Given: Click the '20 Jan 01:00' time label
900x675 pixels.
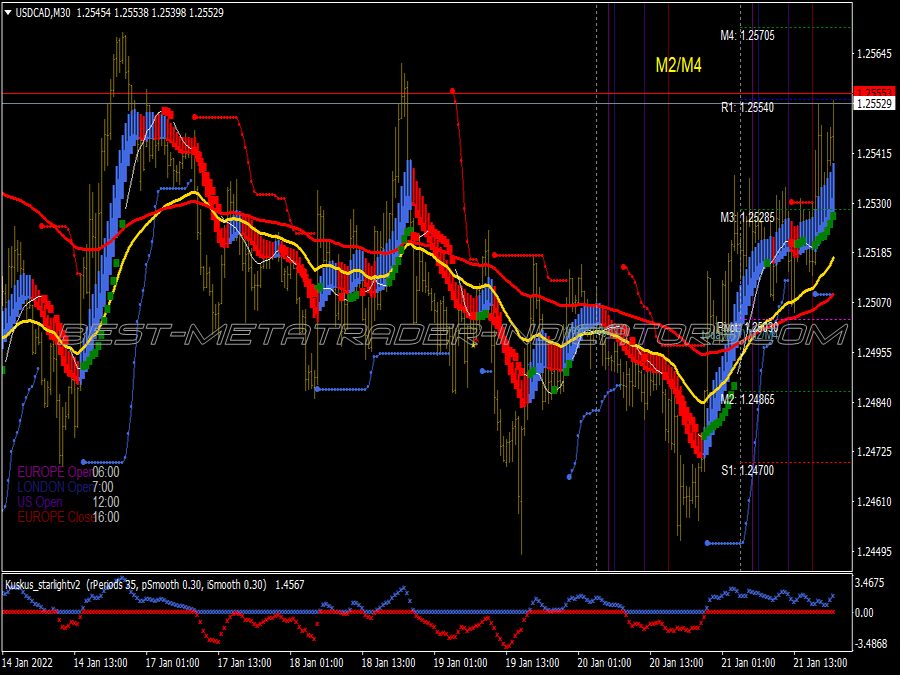Looking at the screenshot, I should 604,663.
